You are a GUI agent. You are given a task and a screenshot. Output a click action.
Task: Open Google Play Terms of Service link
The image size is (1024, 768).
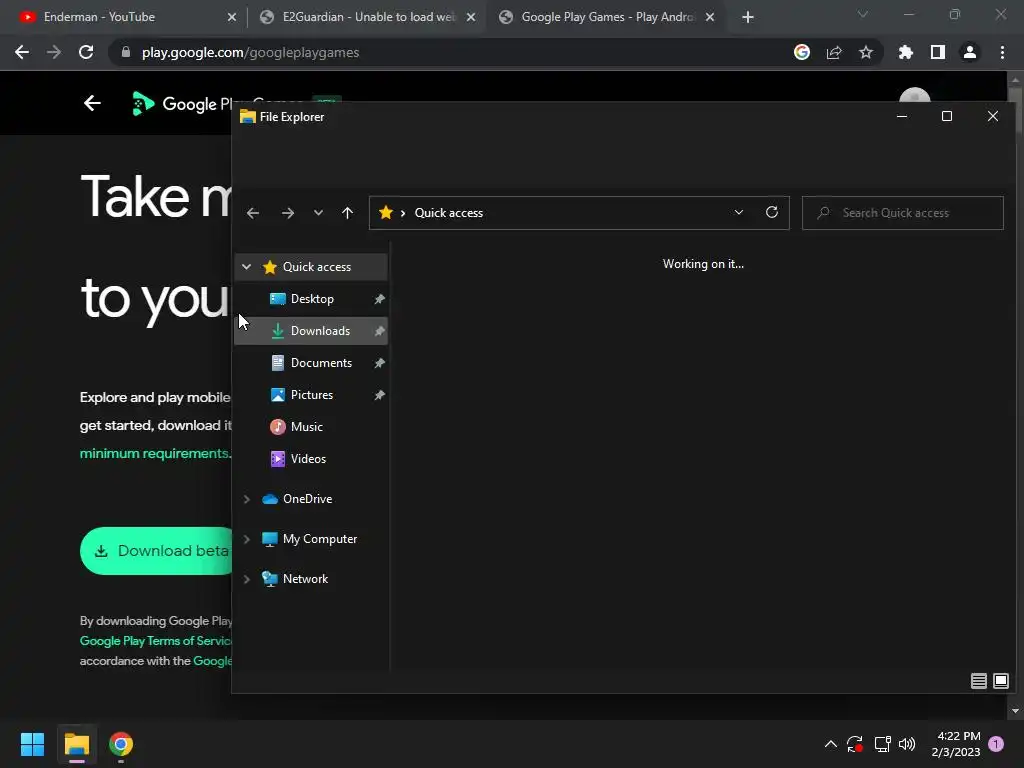click(x=156, y=641)
